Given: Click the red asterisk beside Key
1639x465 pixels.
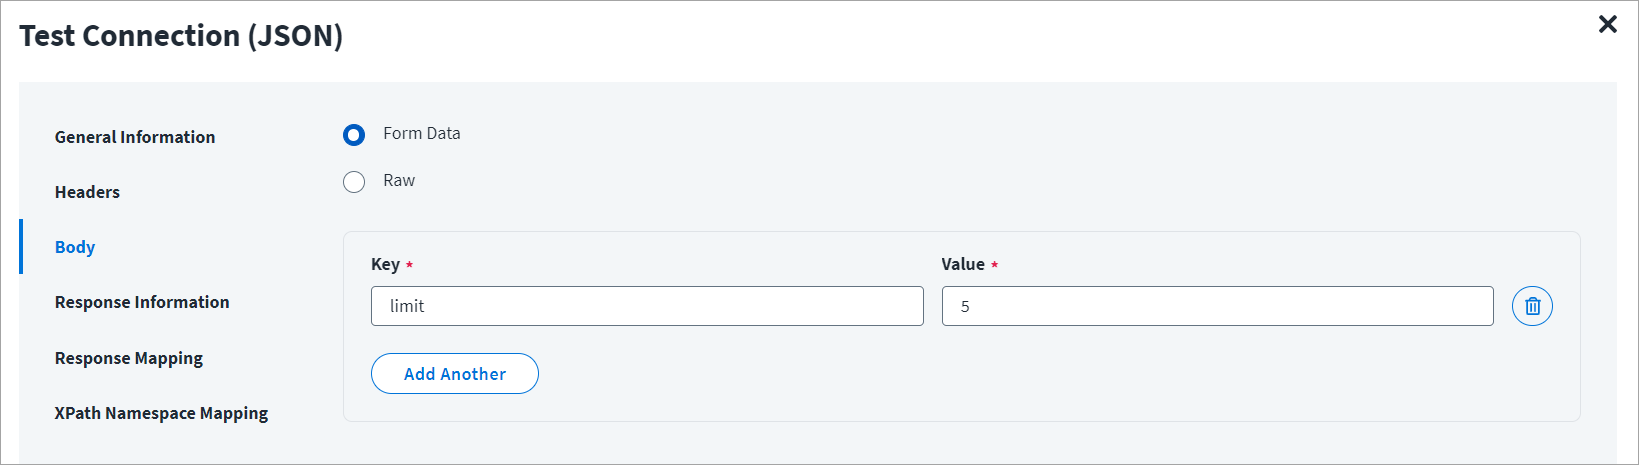Looking at the screenshot, I should pyautogui.click(x=409, y=265).
